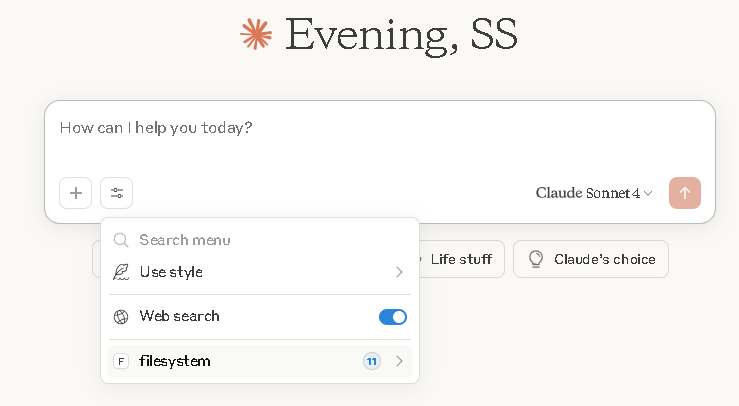Close the search and tools sliders menu
The image size is (739, 406).
tap(116, 193)
